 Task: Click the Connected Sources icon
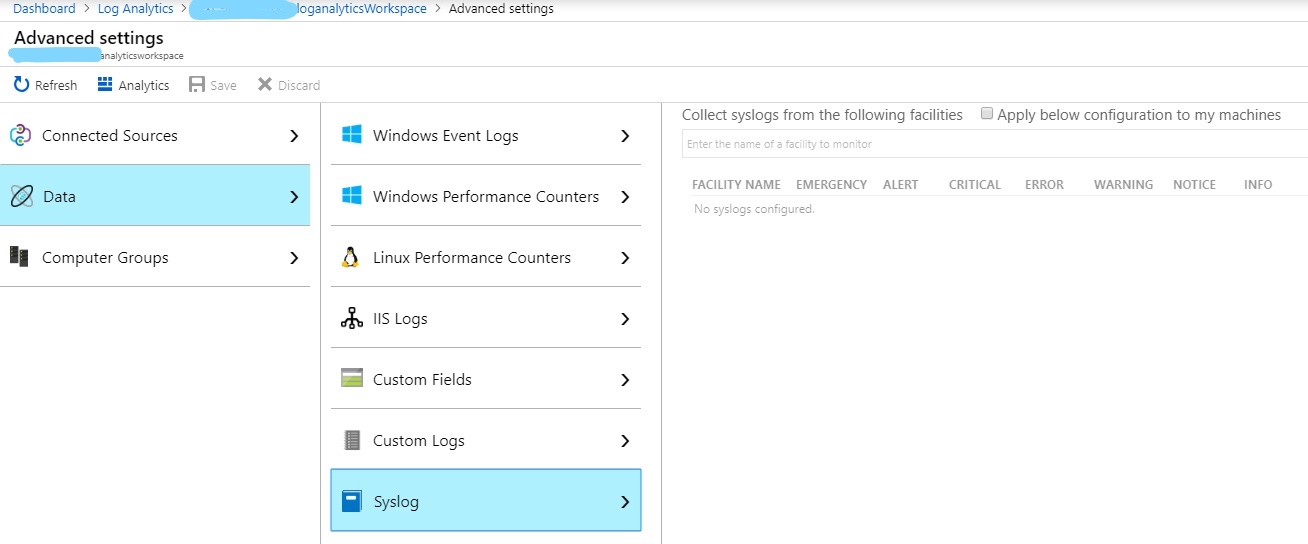click(20, 136)
